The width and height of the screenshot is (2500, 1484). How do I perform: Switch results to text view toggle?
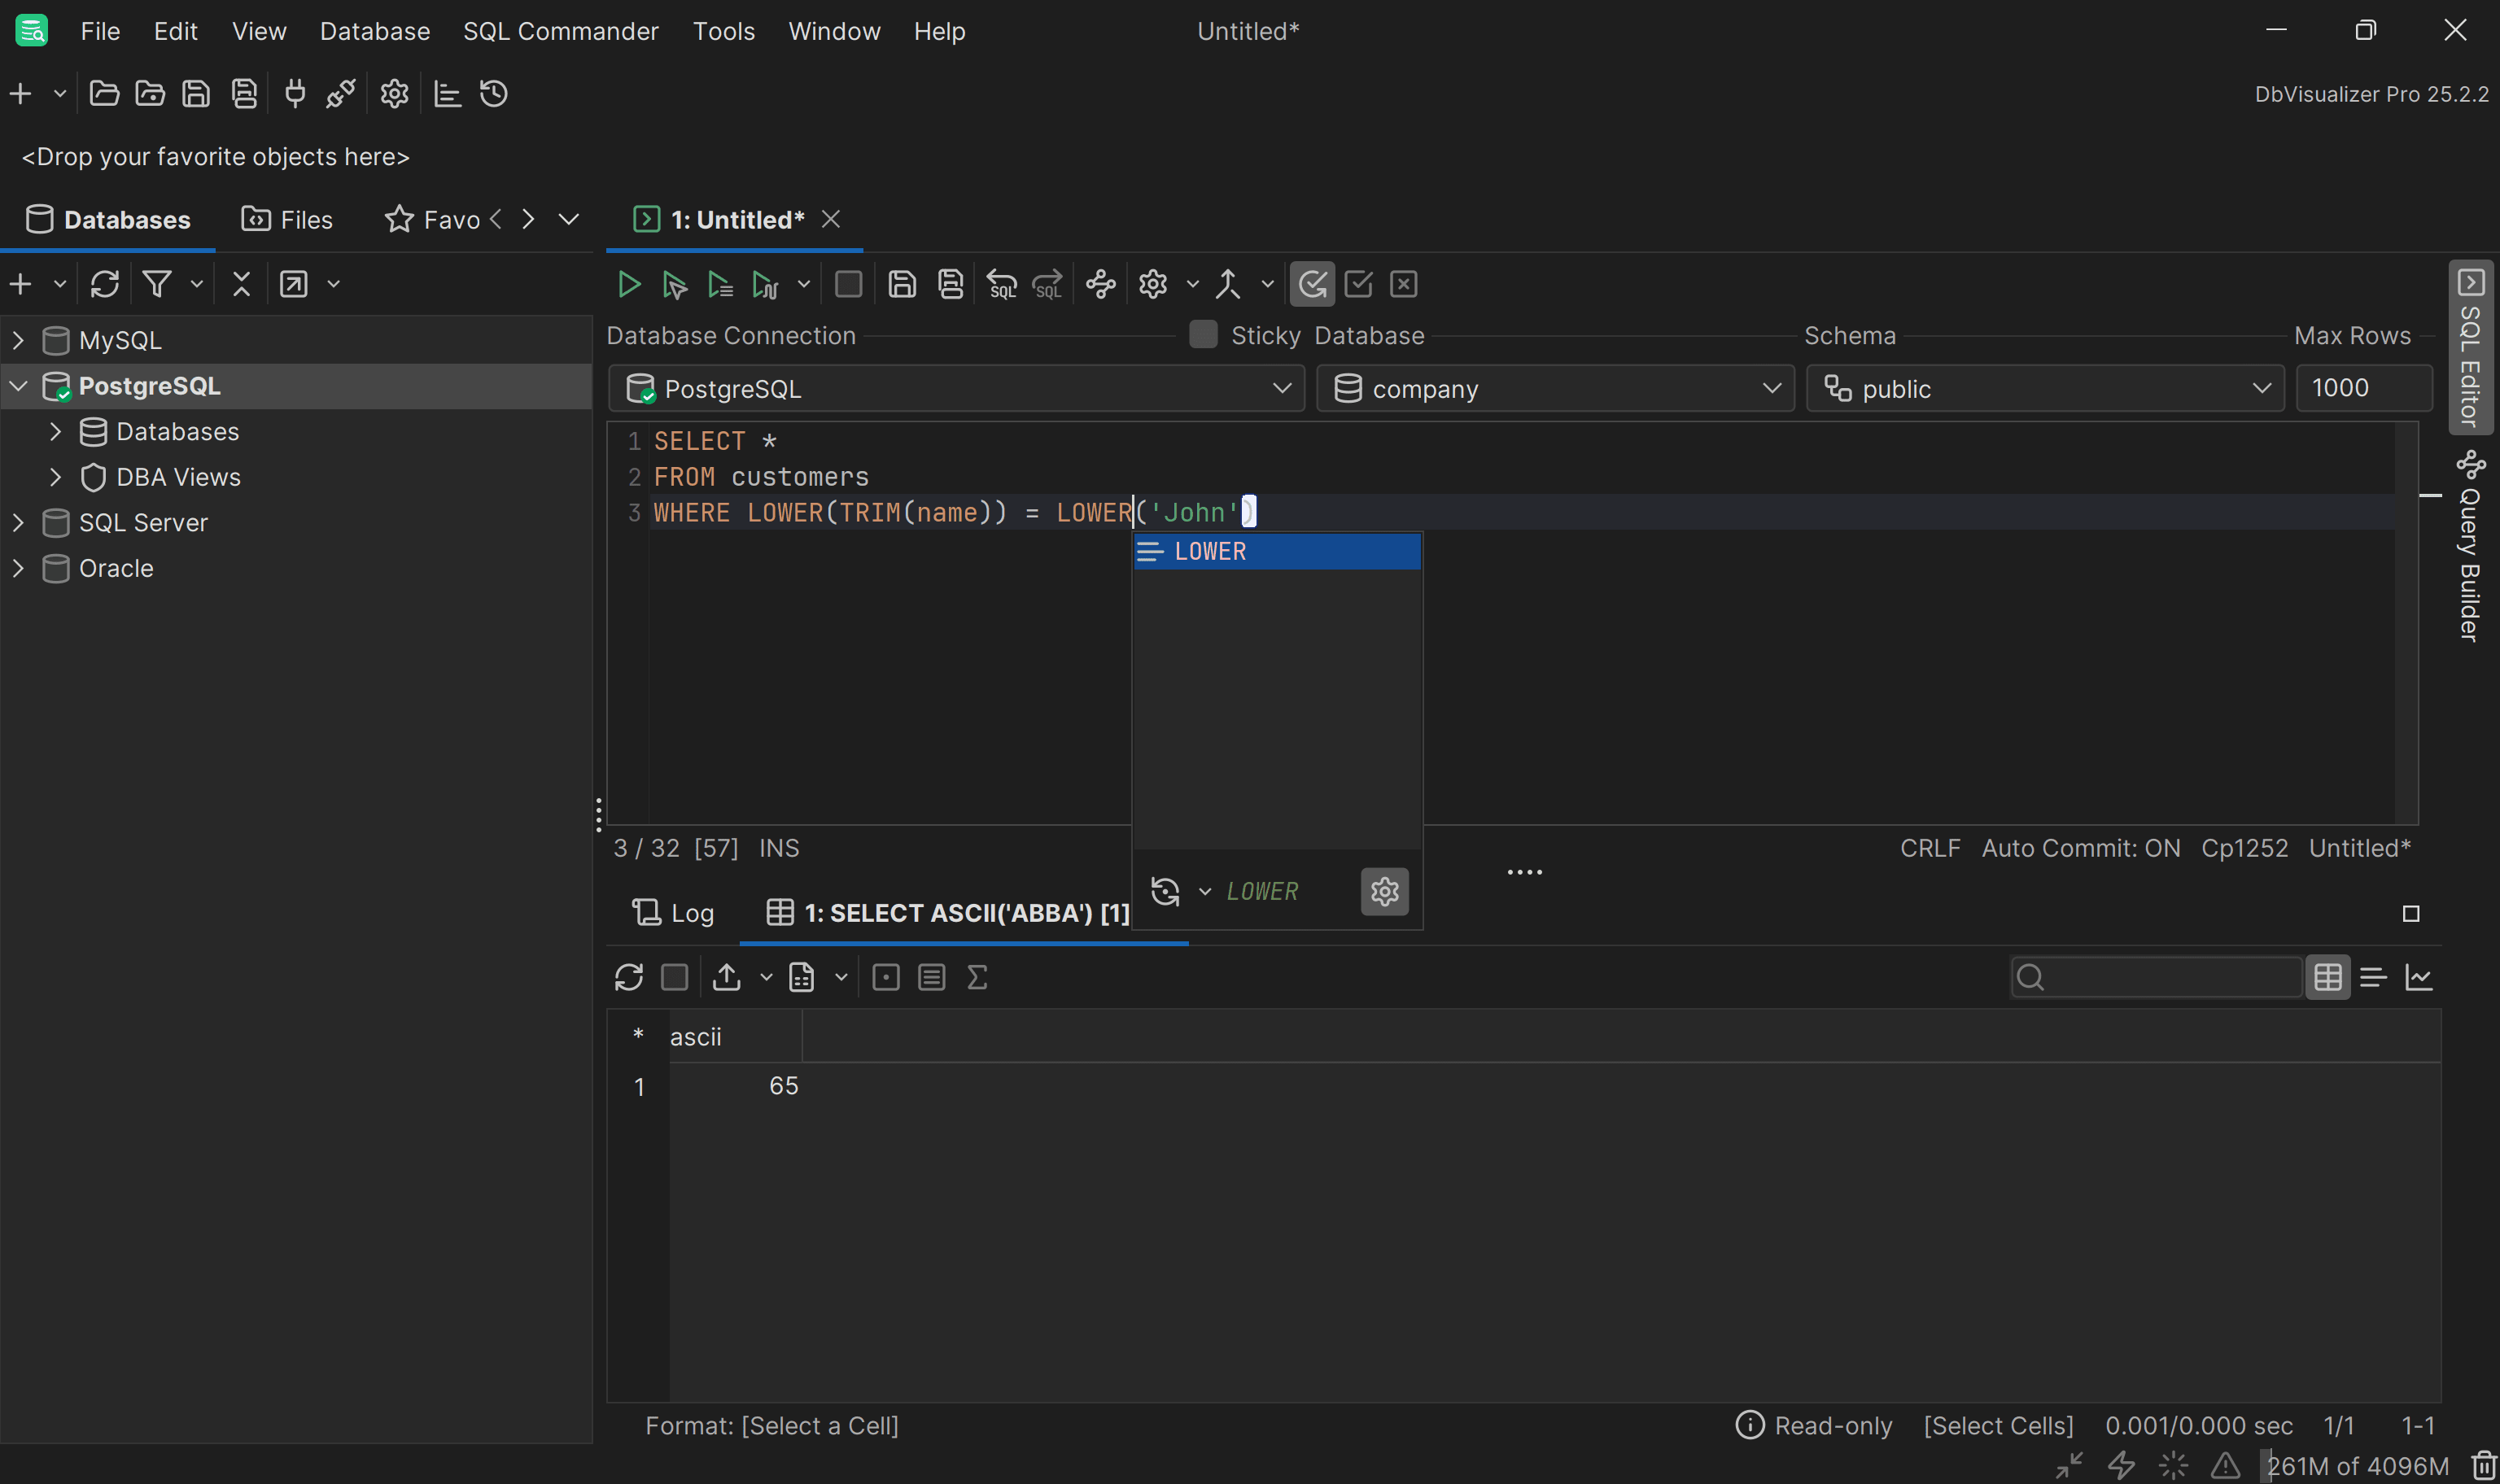click(2374, 977)
